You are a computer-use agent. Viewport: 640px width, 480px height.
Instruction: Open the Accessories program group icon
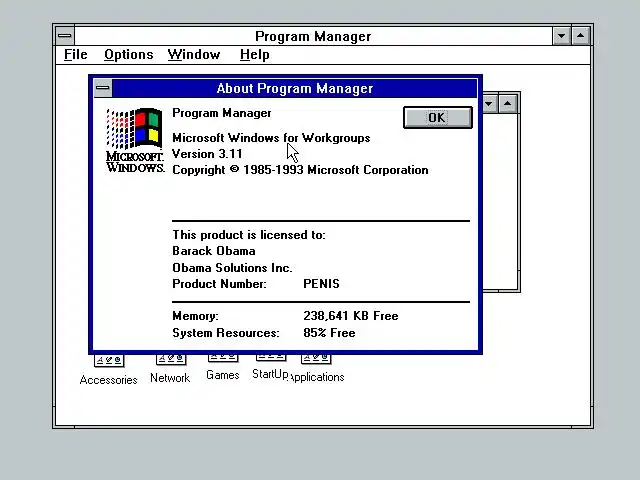point(109,371)
